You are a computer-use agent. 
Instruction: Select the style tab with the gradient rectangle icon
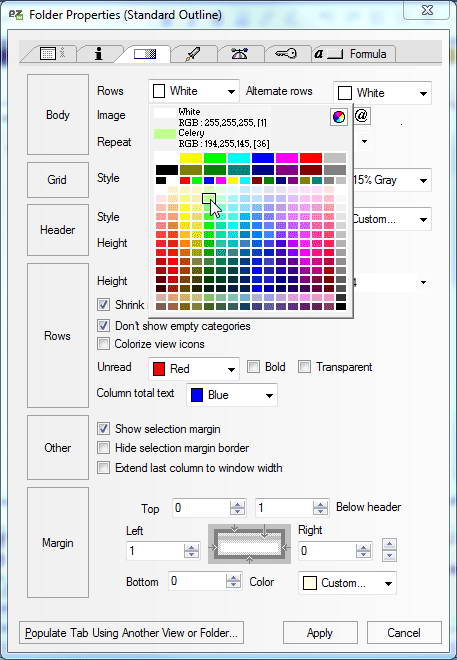click(145, 54)
